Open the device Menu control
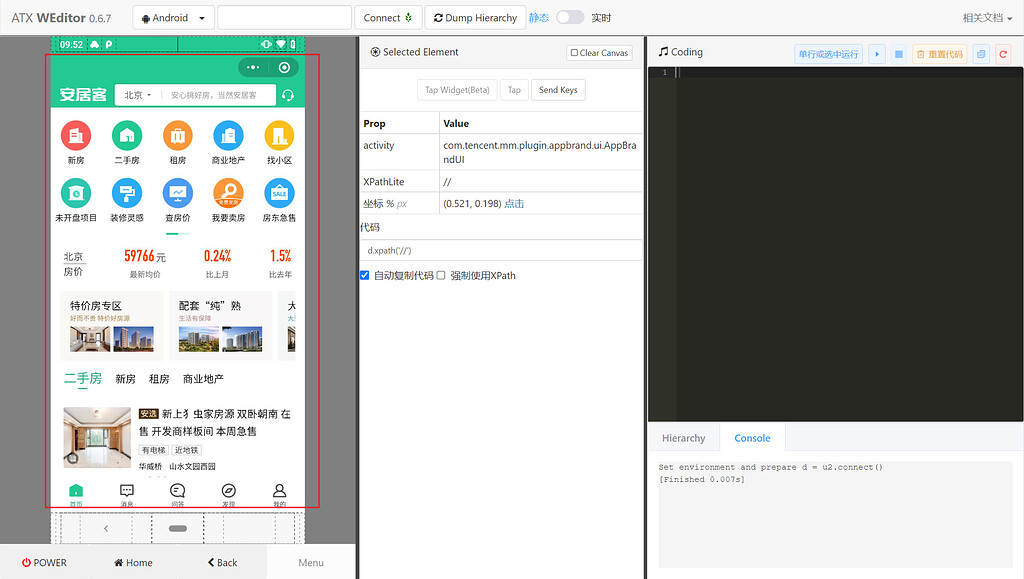Image resolution: width=1024 pixels, height=579 pixels. coord(310,562)
